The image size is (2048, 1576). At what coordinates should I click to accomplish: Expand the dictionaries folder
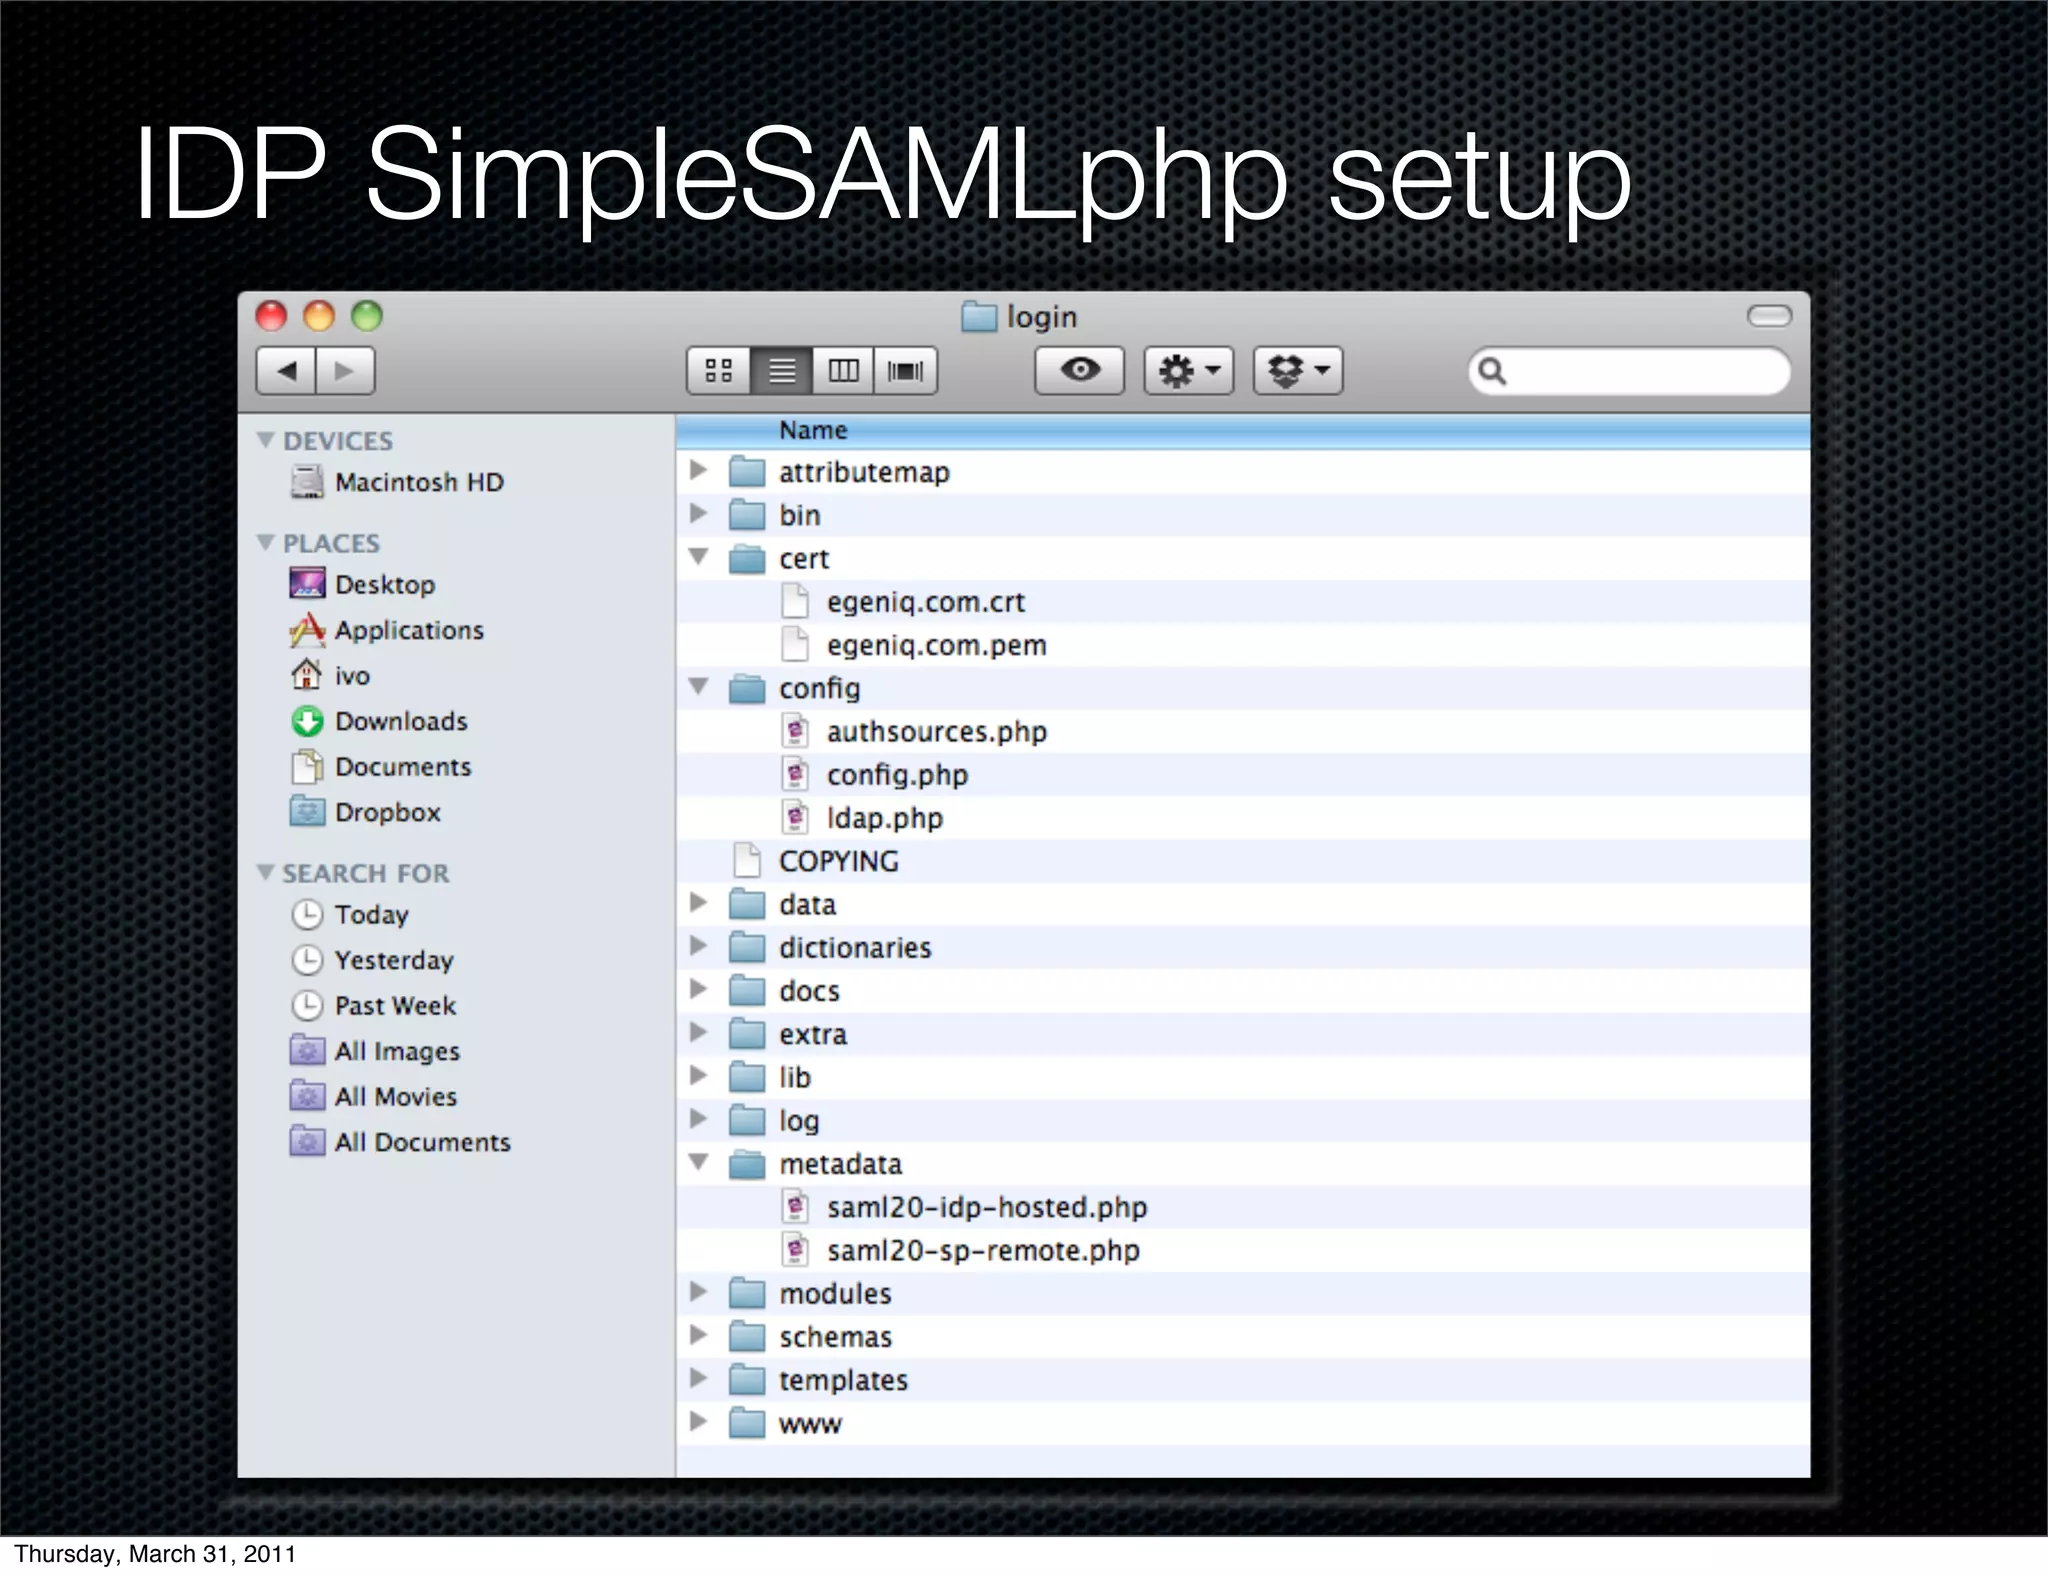click(699, 946)
